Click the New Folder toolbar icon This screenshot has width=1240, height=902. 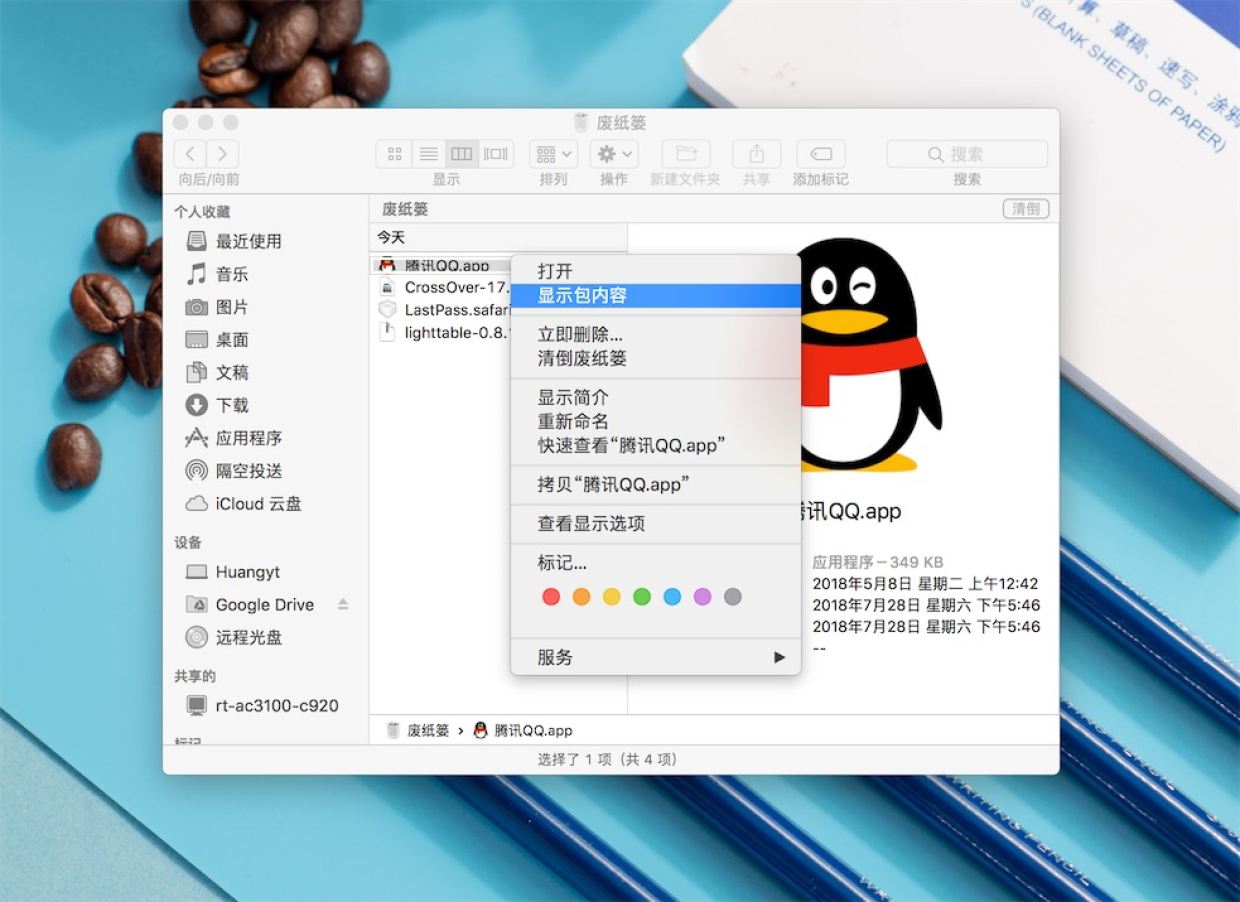(686, 154)
